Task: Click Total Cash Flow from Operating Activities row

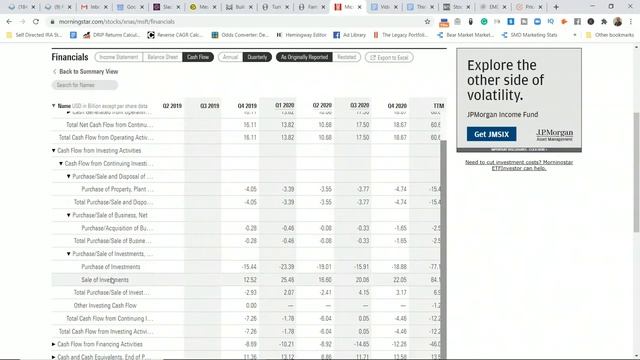Action: (x=246, y=138)
